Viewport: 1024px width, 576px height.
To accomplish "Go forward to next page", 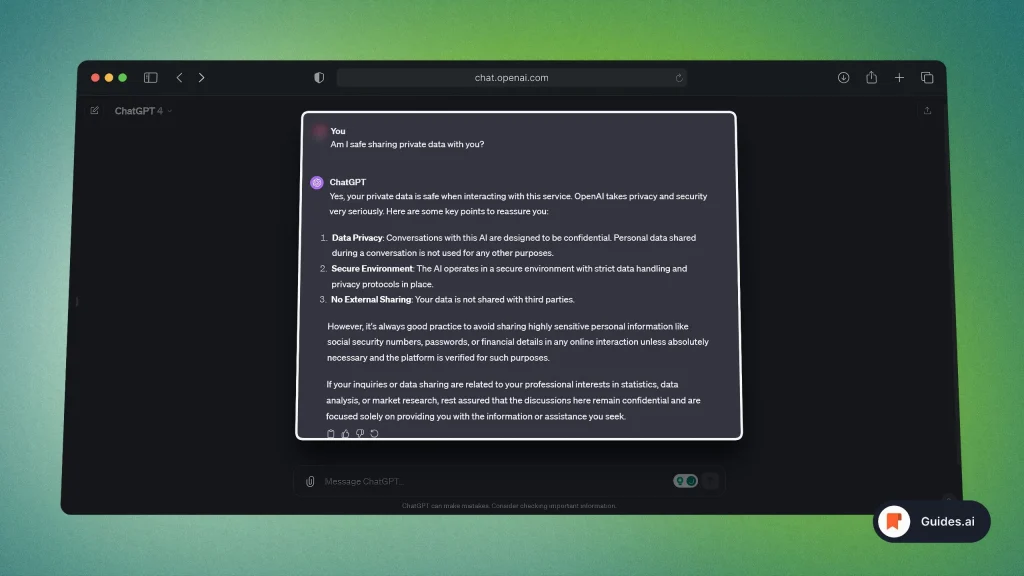I will point(201,78).
